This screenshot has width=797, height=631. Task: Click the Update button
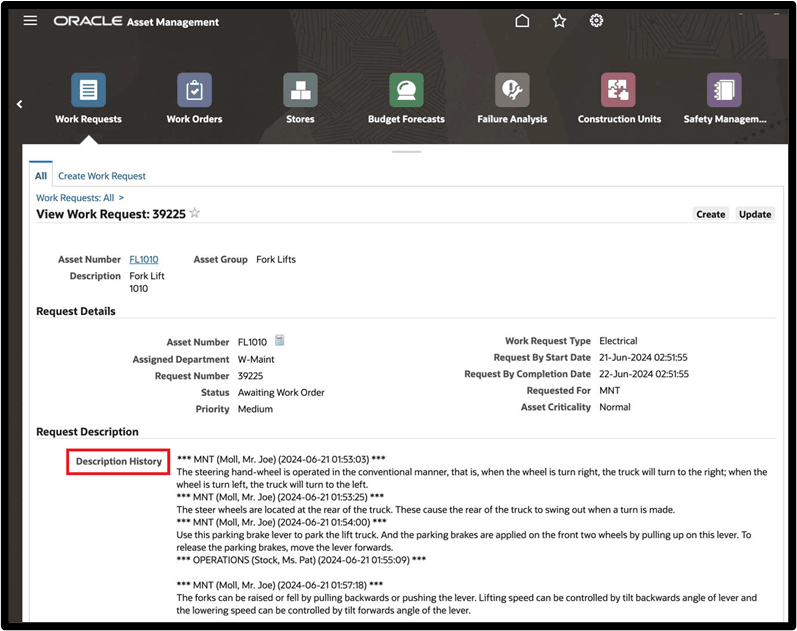[755, 214]
